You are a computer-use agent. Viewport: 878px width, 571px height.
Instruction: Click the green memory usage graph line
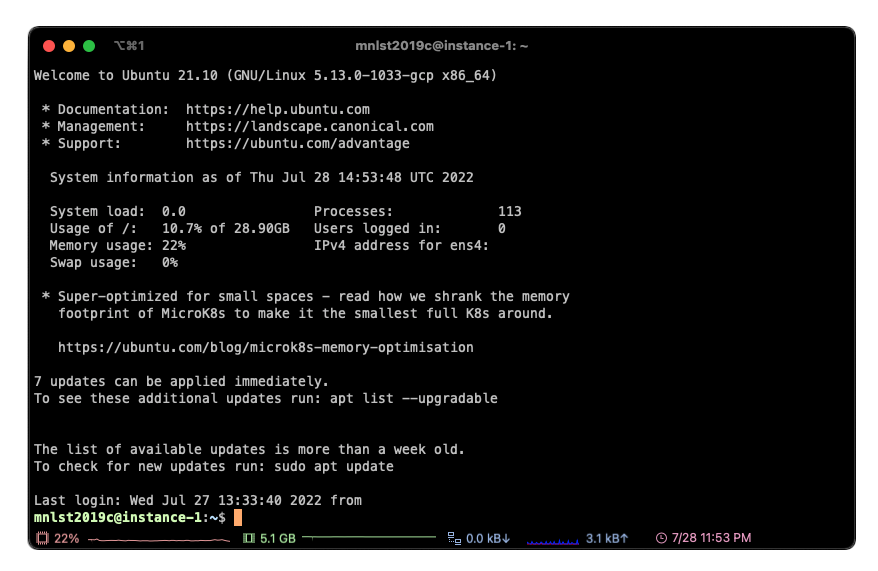[x=369, y=537]
